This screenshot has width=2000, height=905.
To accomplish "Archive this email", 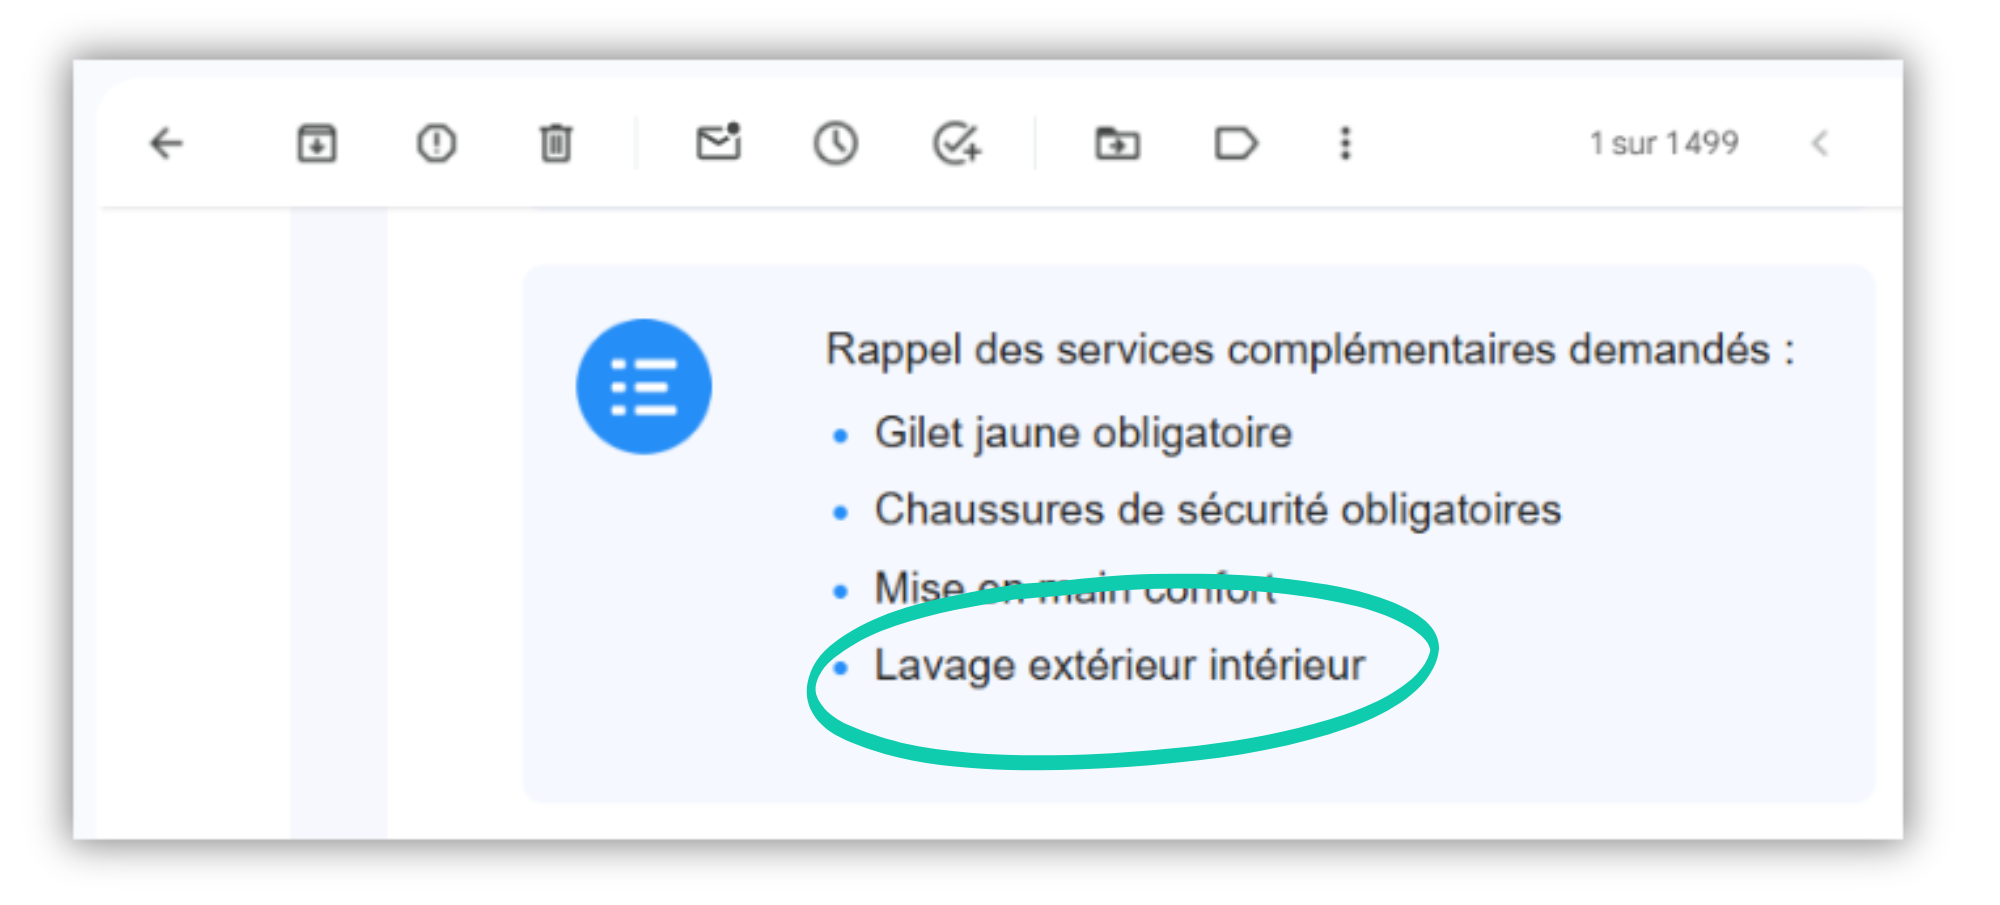I will [317, 144].
